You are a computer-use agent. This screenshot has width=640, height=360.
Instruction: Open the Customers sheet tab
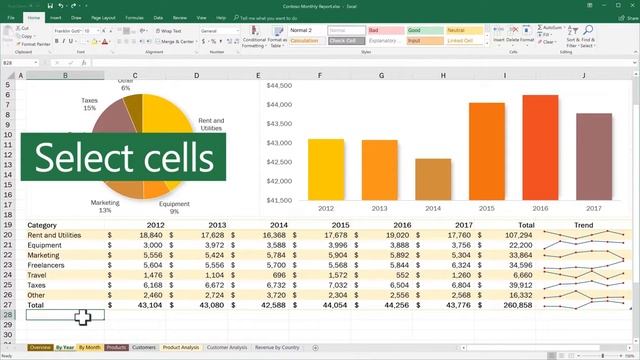coord(144,347)
